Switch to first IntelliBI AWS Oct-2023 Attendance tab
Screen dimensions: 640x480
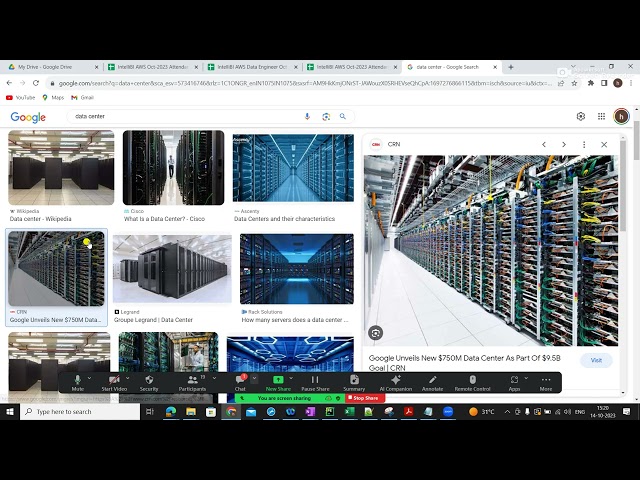(152, 67)
